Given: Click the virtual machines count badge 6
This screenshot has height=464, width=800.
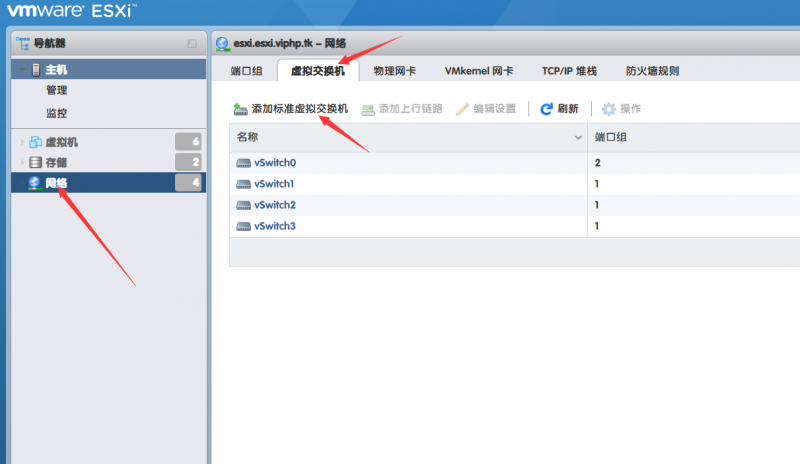Looking at the screenshot, I should click(x=188, y=142).
